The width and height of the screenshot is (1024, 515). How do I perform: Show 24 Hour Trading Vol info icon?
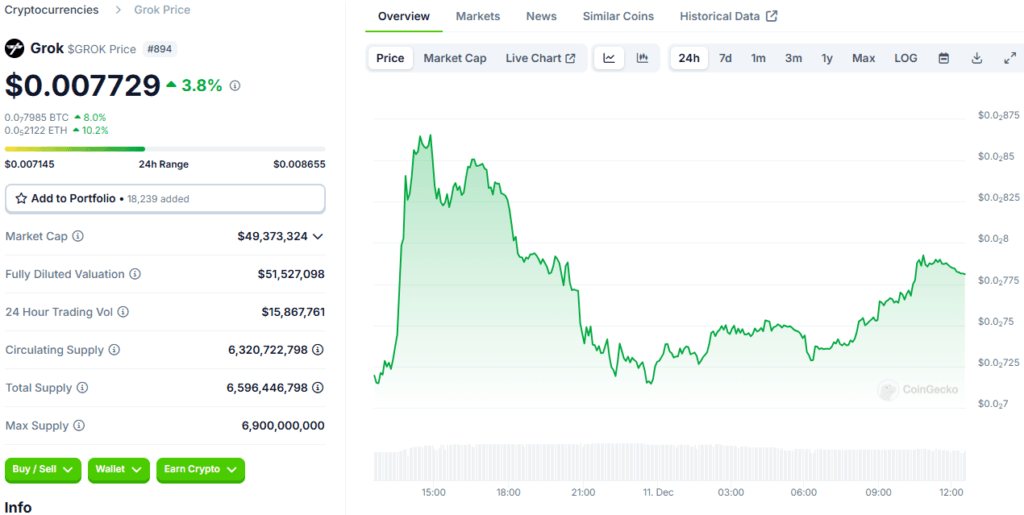tap(123, 312)
